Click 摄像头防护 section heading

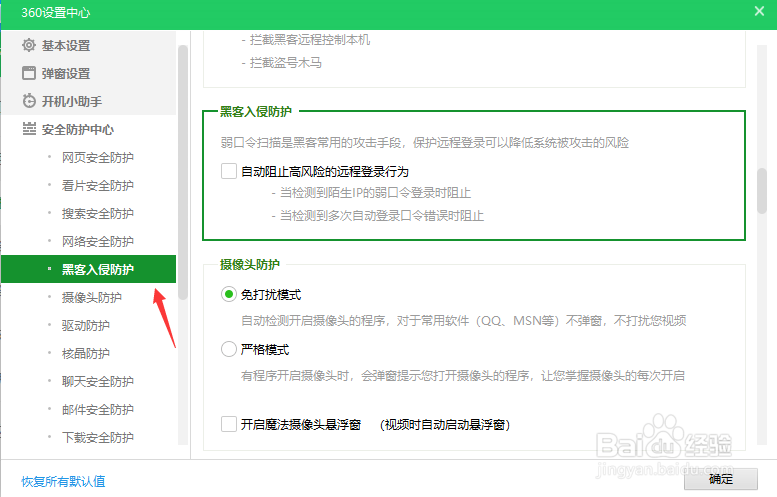250,264
